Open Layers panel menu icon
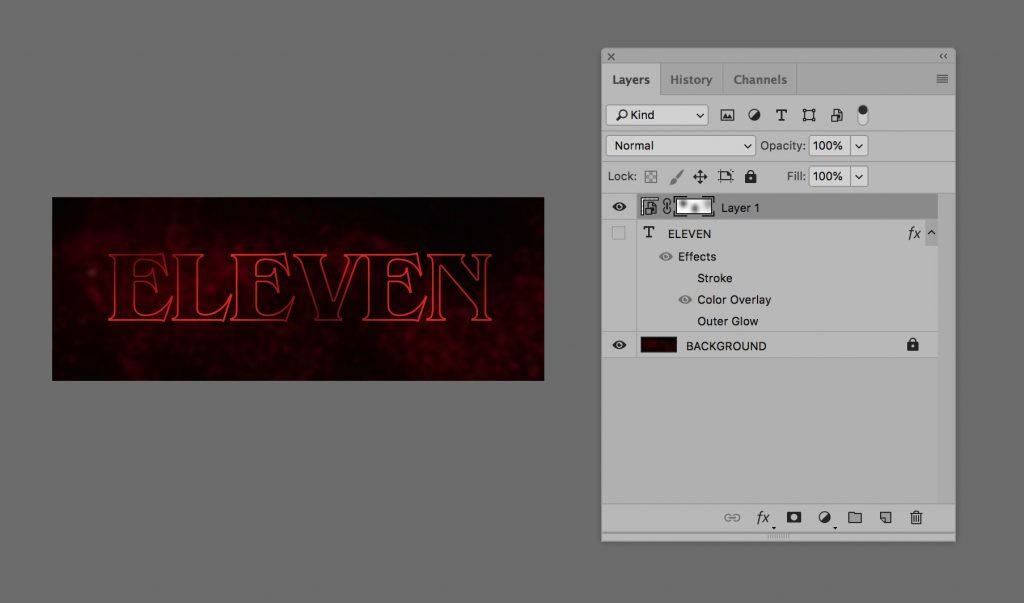The height and width of the screenshot is (603, 1024). click(x=942, y=79)
